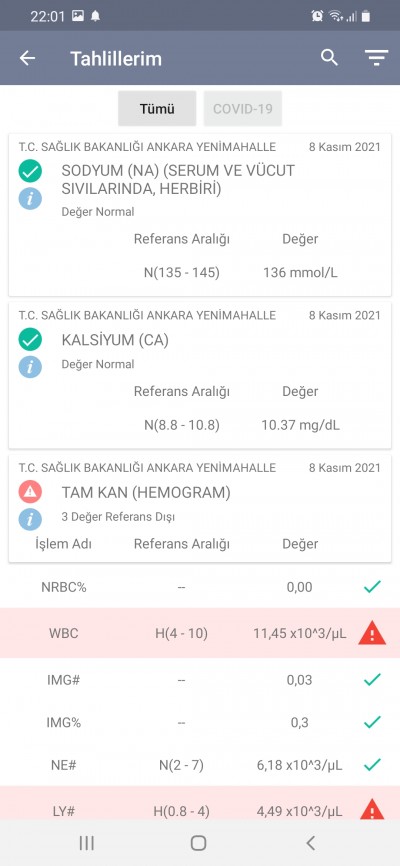This screenshot has width=400, height=866.
Task: Tap green check icon on Sodyum card
Action: (x=30, y=171)
